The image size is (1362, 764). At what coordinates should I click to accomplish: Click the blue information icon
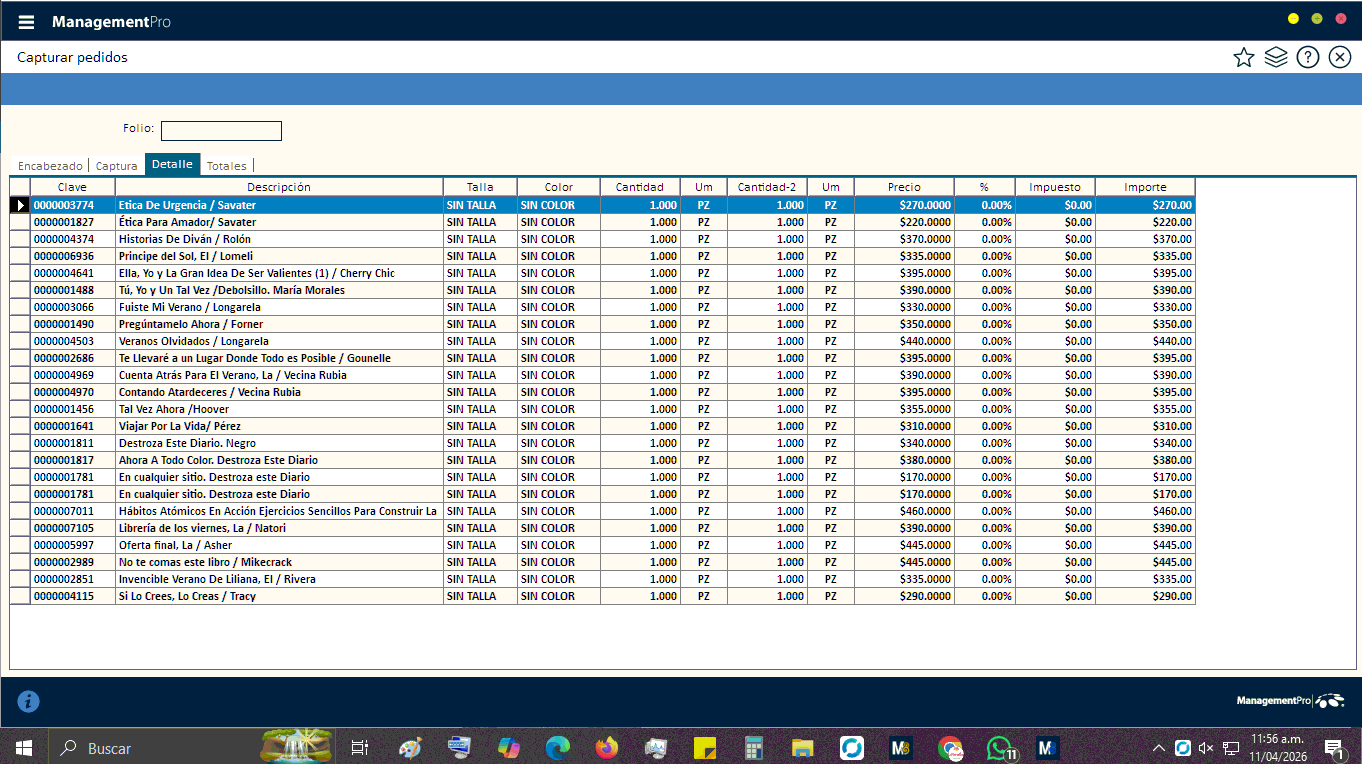coord(29,702)
